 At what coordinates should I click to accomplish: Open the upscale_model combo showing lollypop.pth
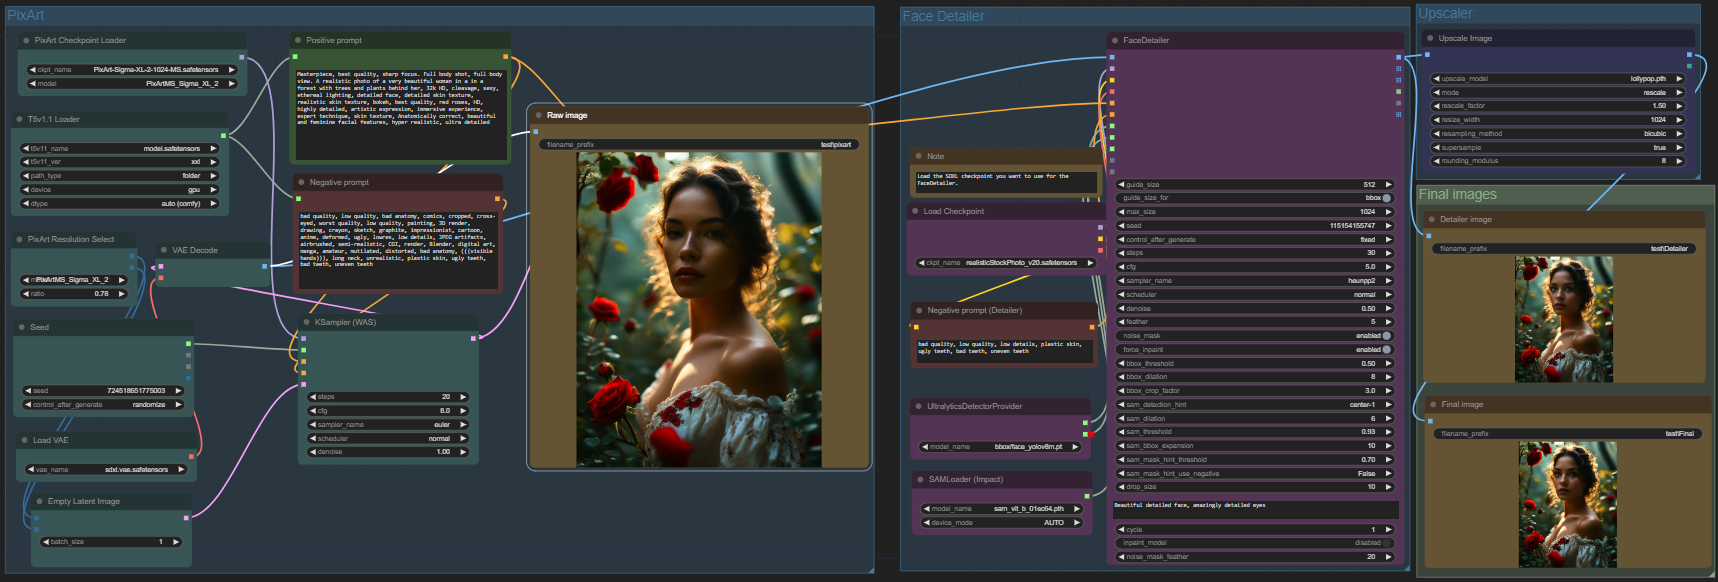1558,79
